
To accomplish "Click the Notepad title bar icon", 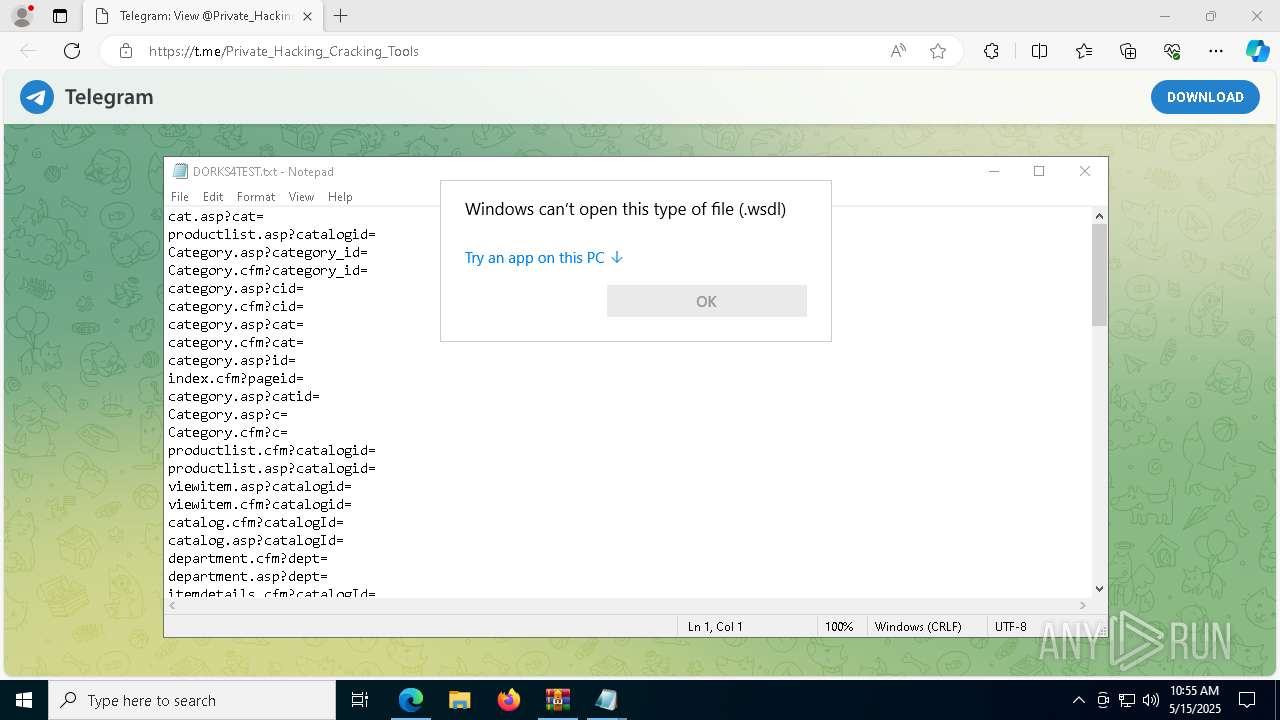I will pyautogui.click(x=180, y=171).
